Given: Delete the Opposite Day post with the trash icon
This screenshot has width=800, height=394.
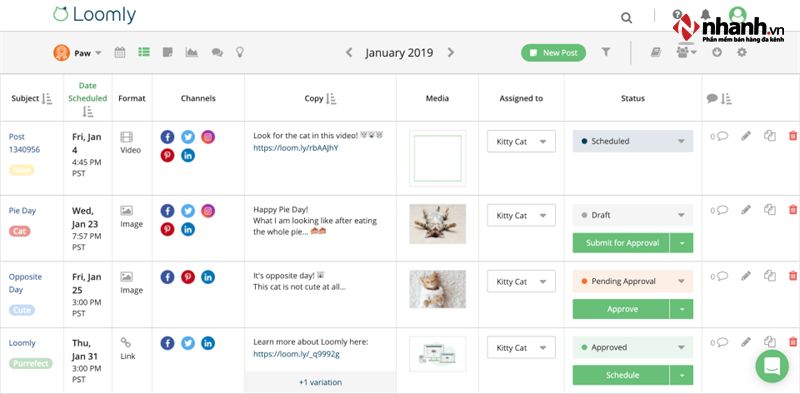Looking at the screenshot, I should 792,276.
